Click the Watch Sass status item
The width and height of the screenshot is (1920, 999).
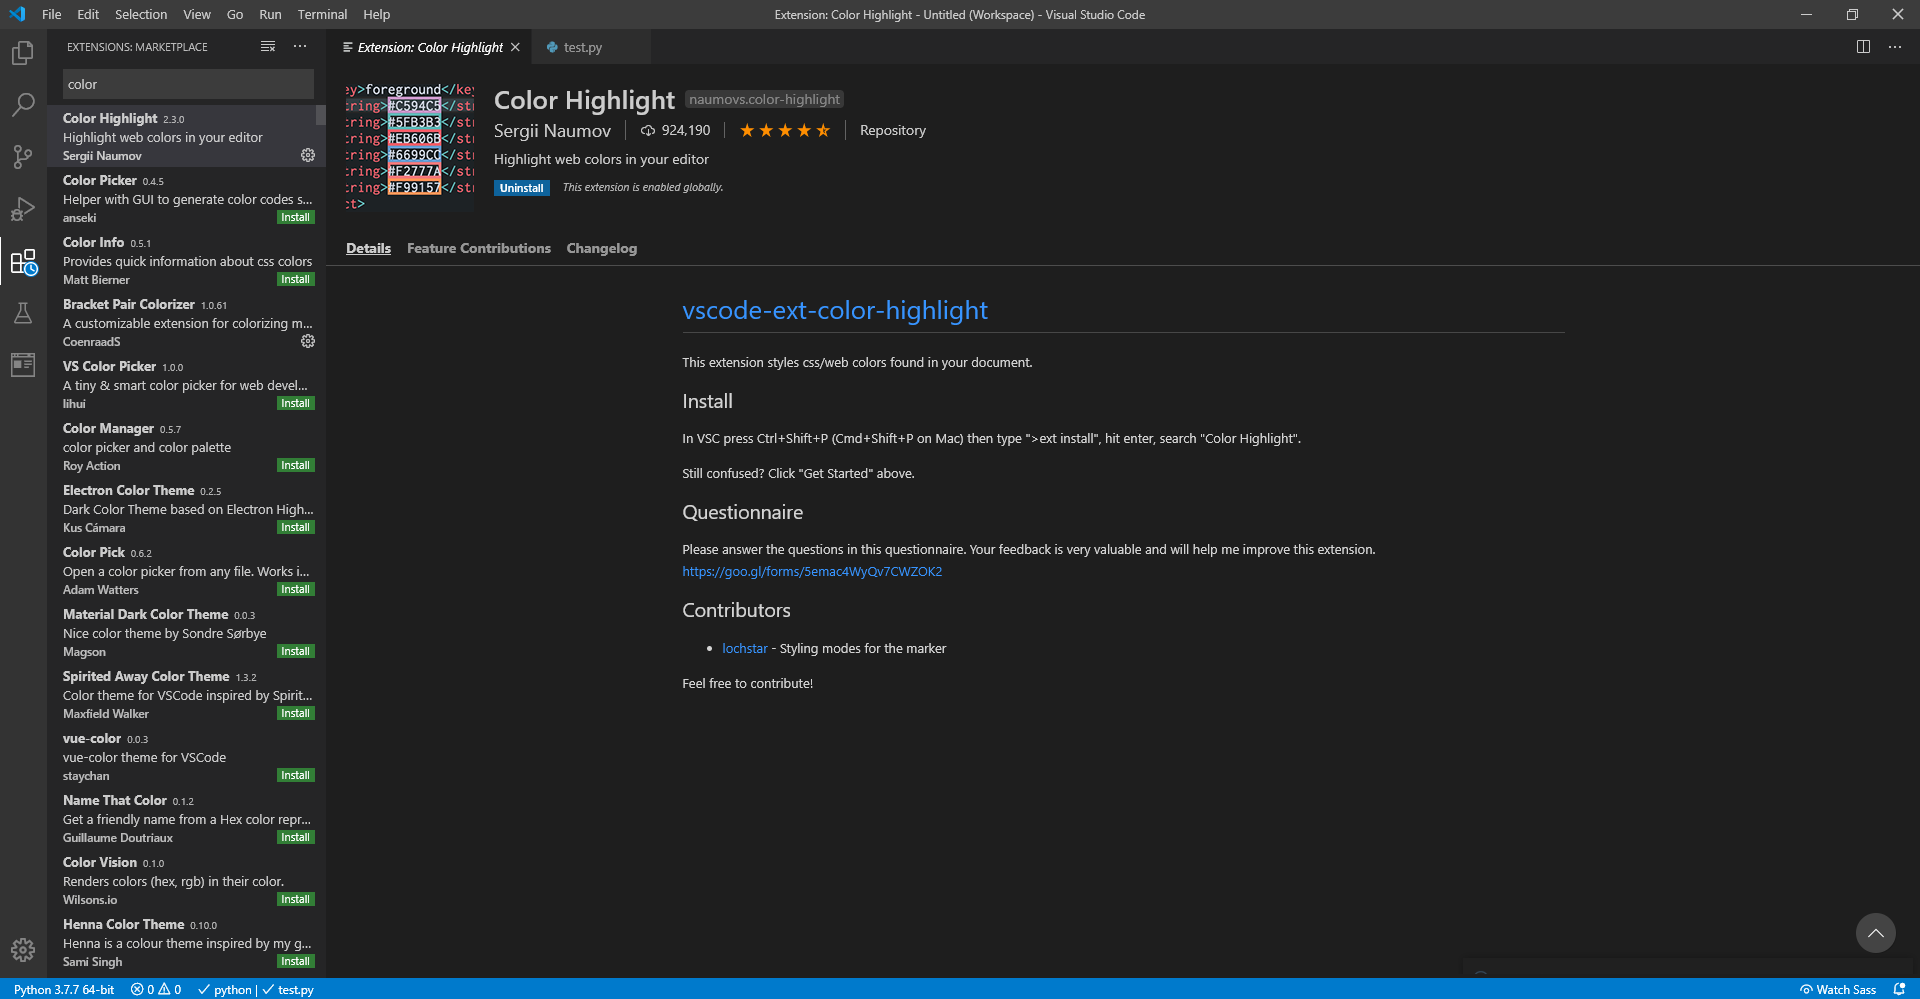tap(1838, 989)
